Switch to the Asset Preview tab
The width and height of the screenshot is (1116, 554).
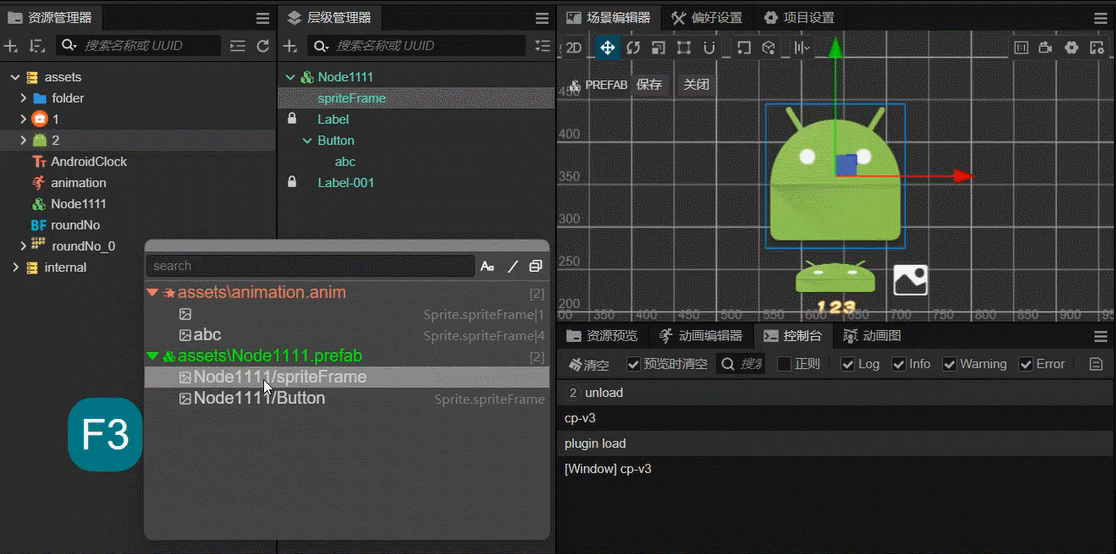(x=603, y=335)
